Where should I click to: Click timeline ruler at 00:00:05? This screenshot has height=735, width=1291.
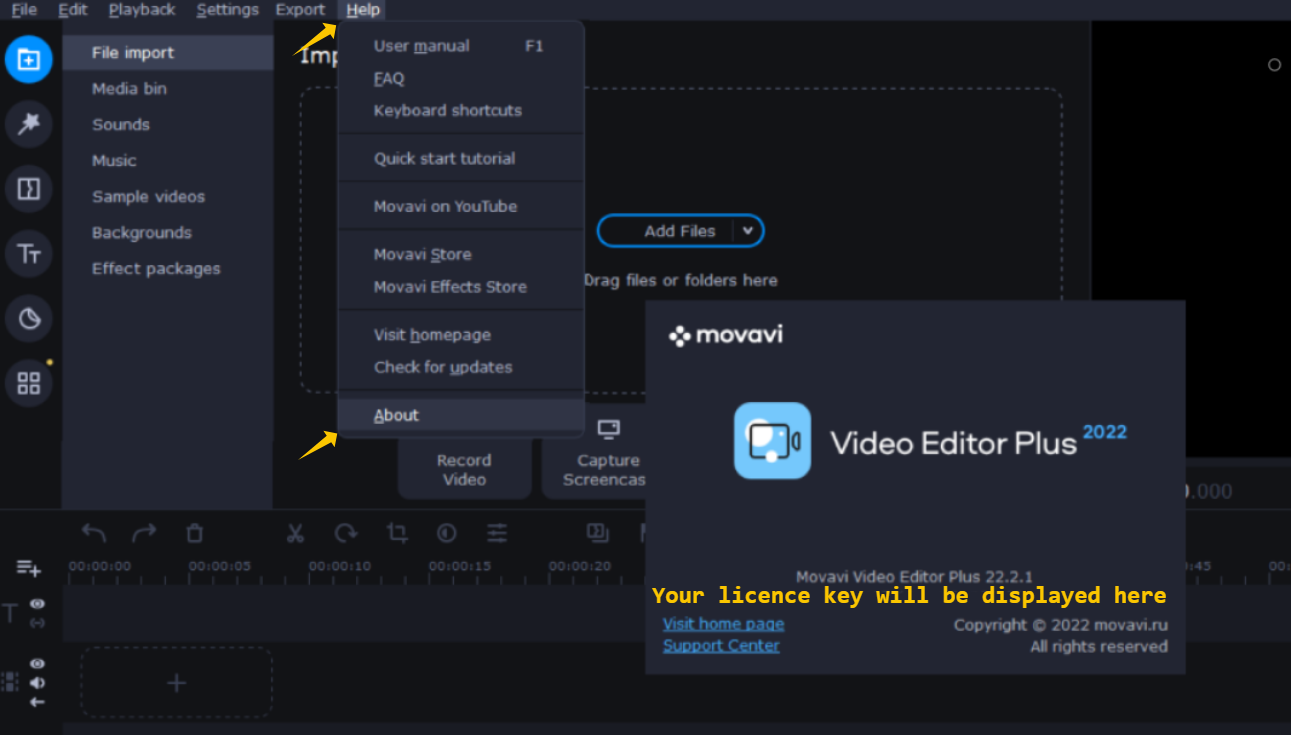tap(219, 566)
